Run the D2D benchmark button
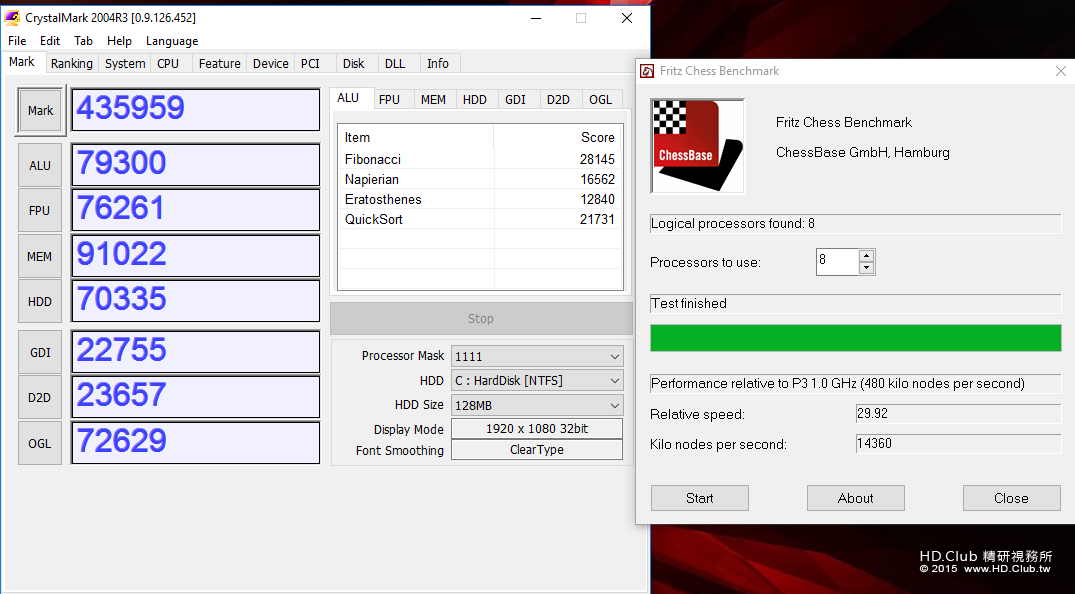Screen dimensions: 1075x594 pyautogui.click(x=40, y=398)
